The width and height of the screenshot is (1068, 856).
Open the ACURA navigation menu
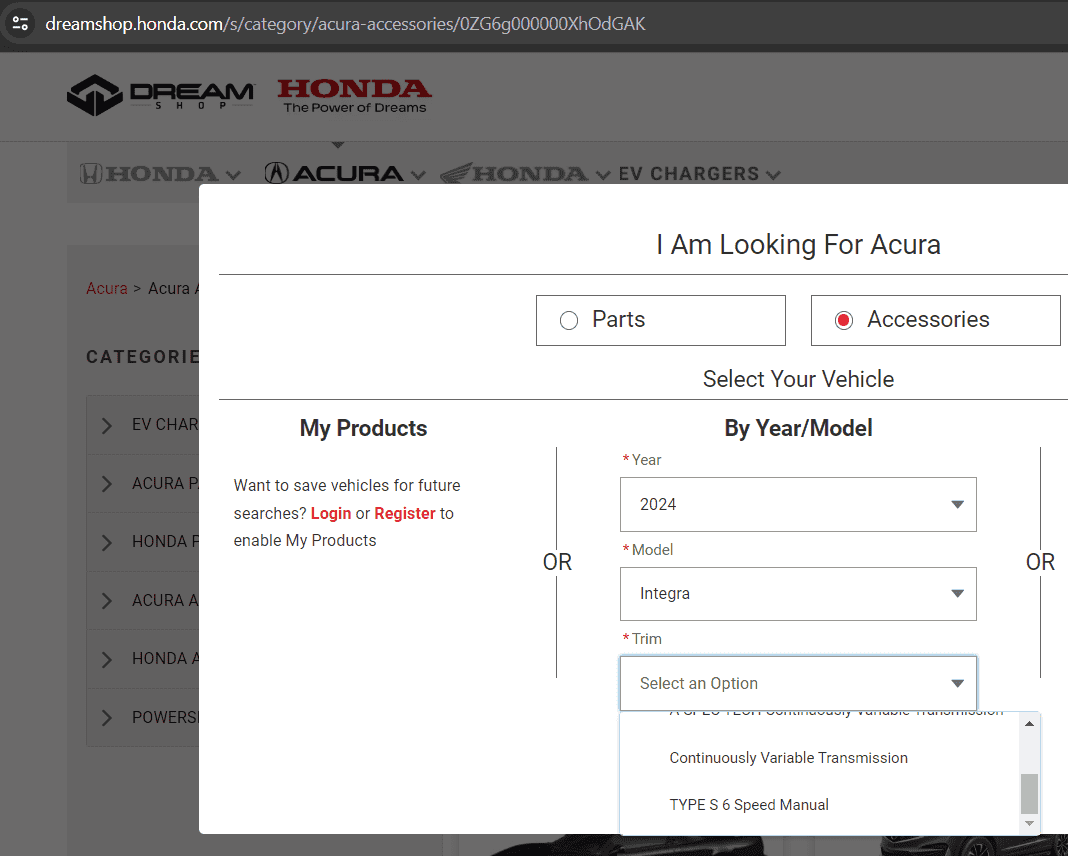345,172
